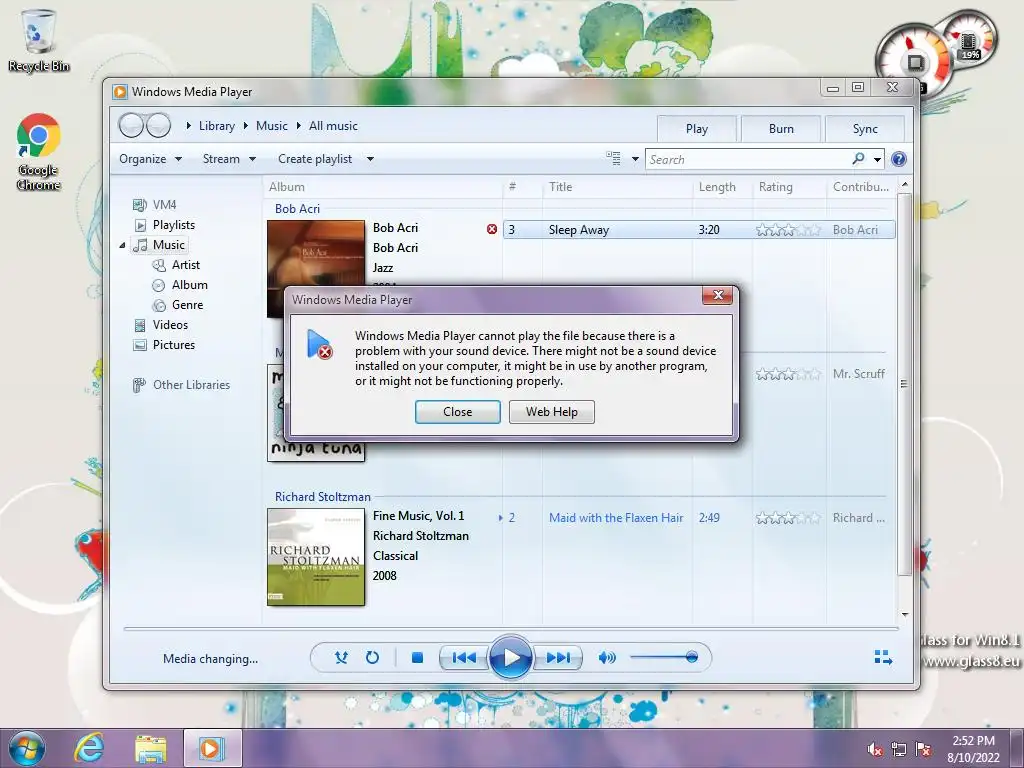Launch Internet Explorer from the taskbar
This screenshot has height=768, width=1024.
[x=89, y=748]
